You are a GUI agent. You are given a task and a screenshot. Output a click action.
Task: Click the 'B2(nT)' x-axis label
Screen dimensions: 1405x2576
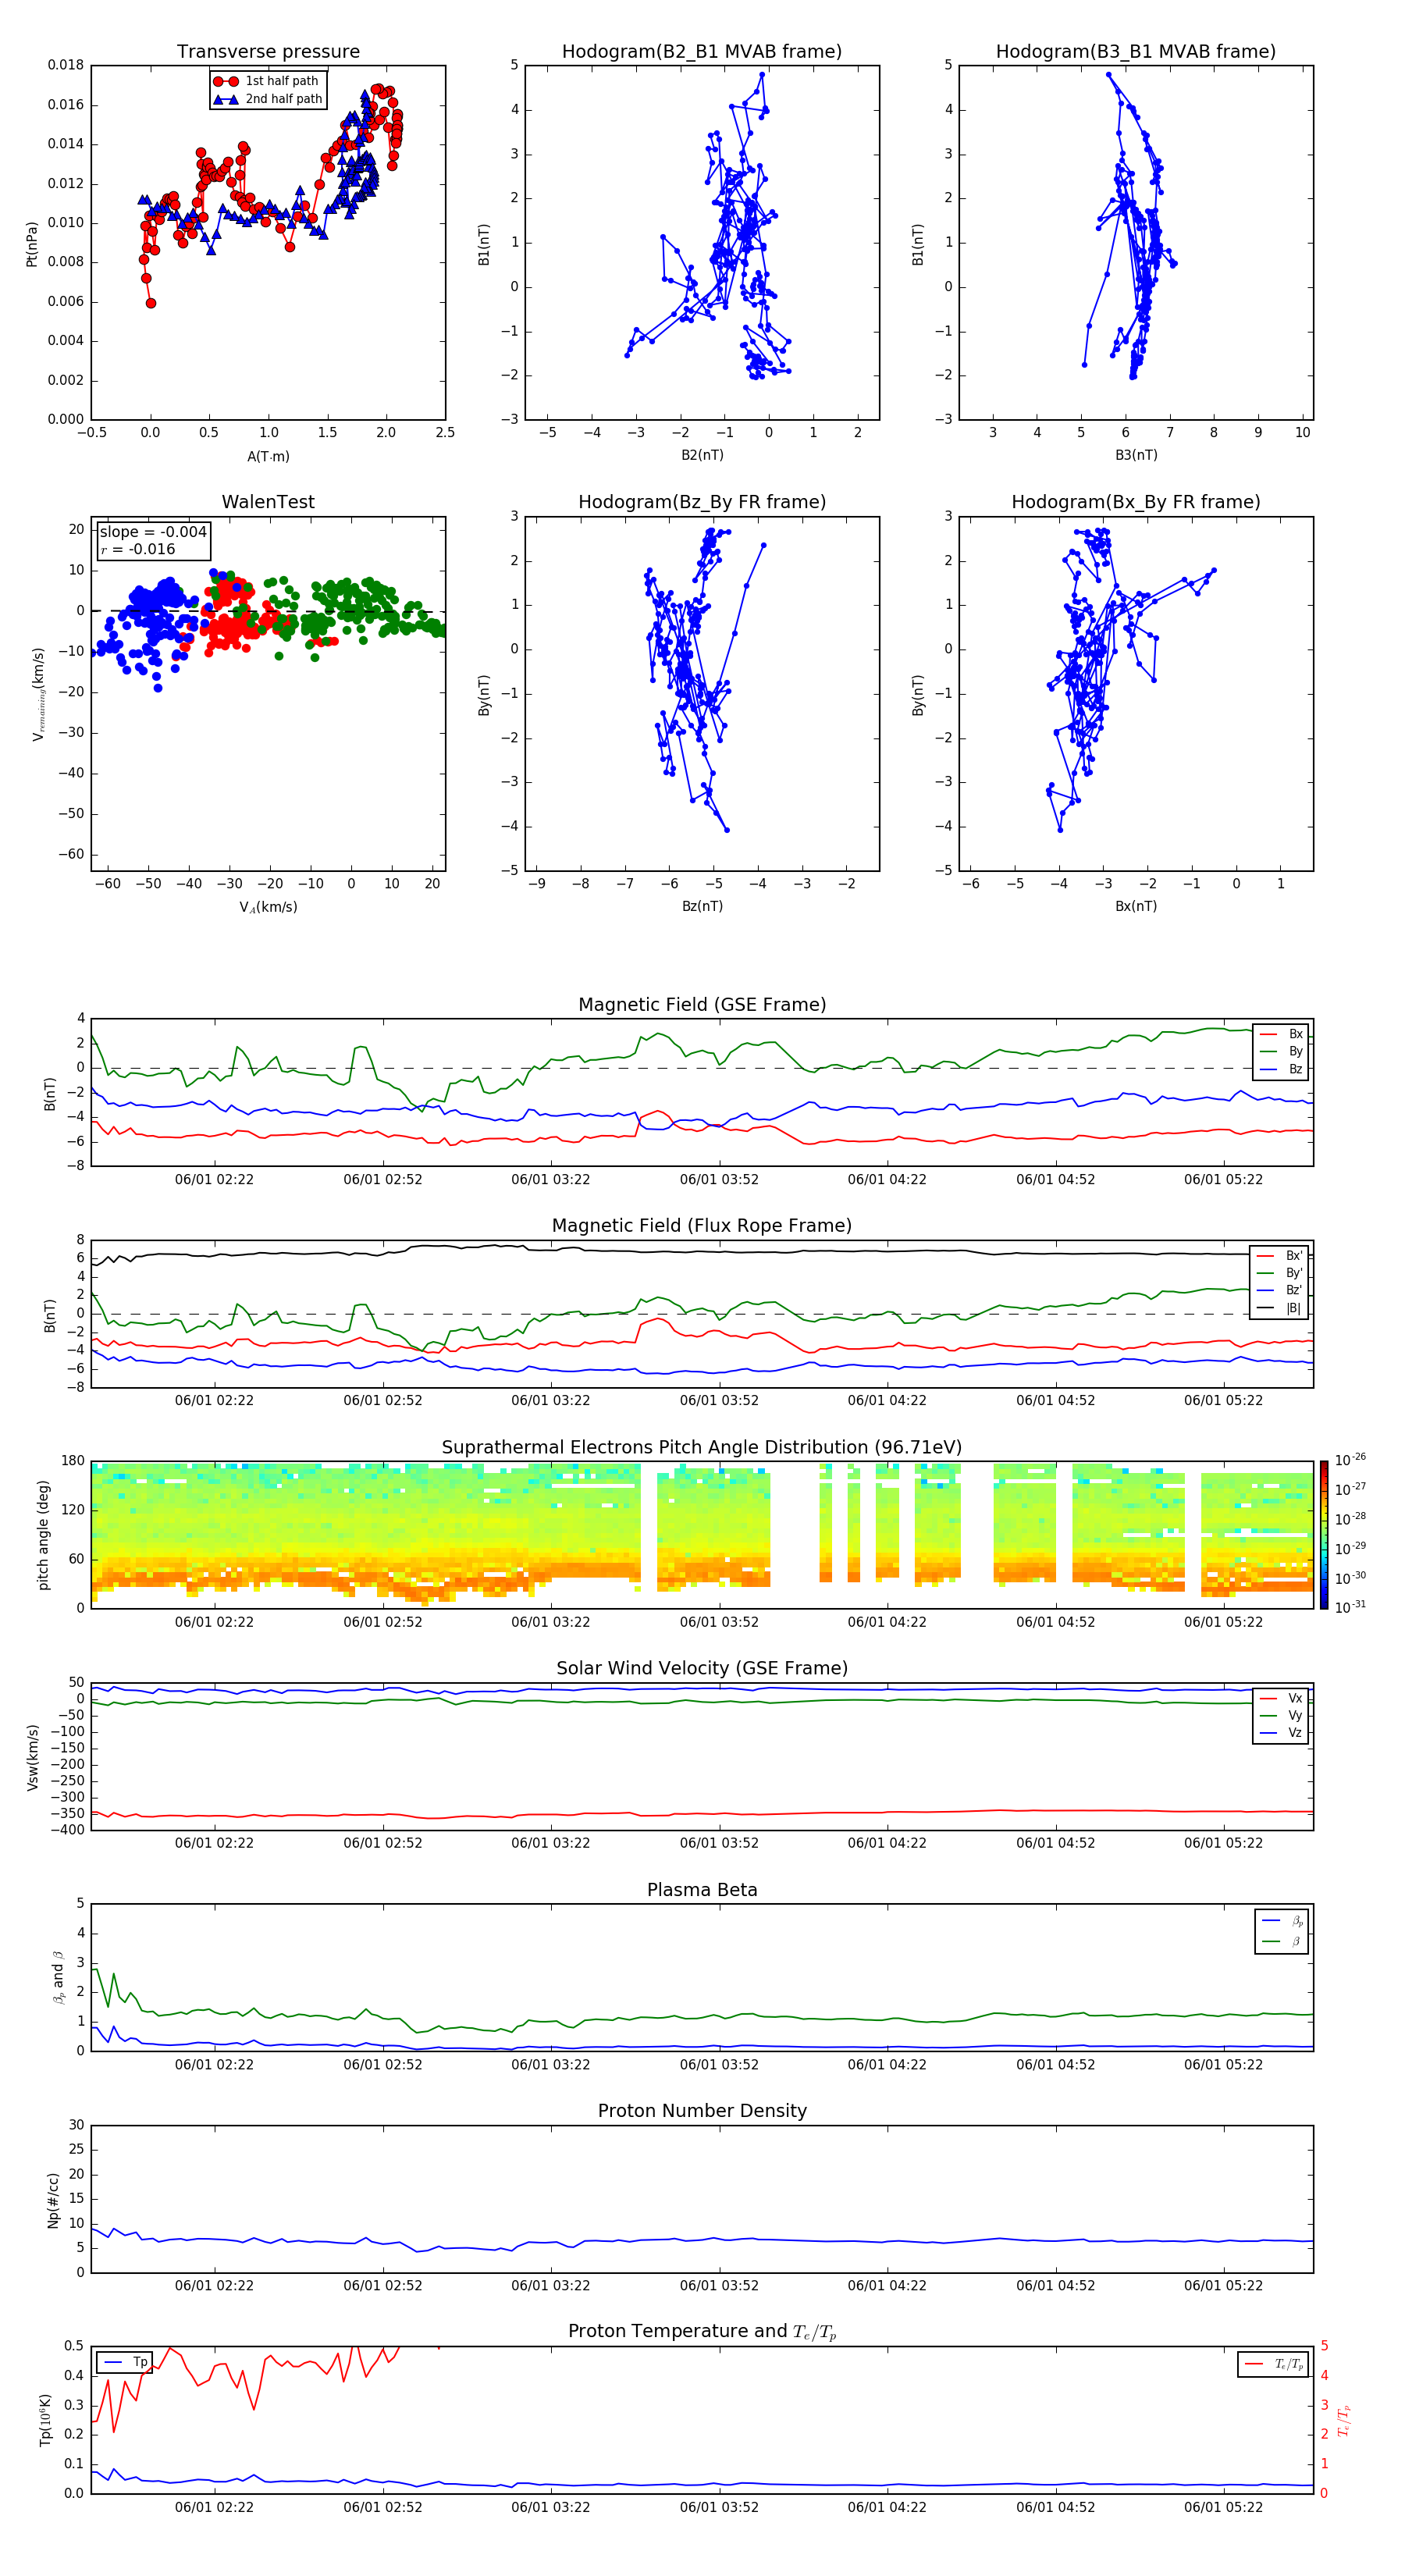(702, 455)
